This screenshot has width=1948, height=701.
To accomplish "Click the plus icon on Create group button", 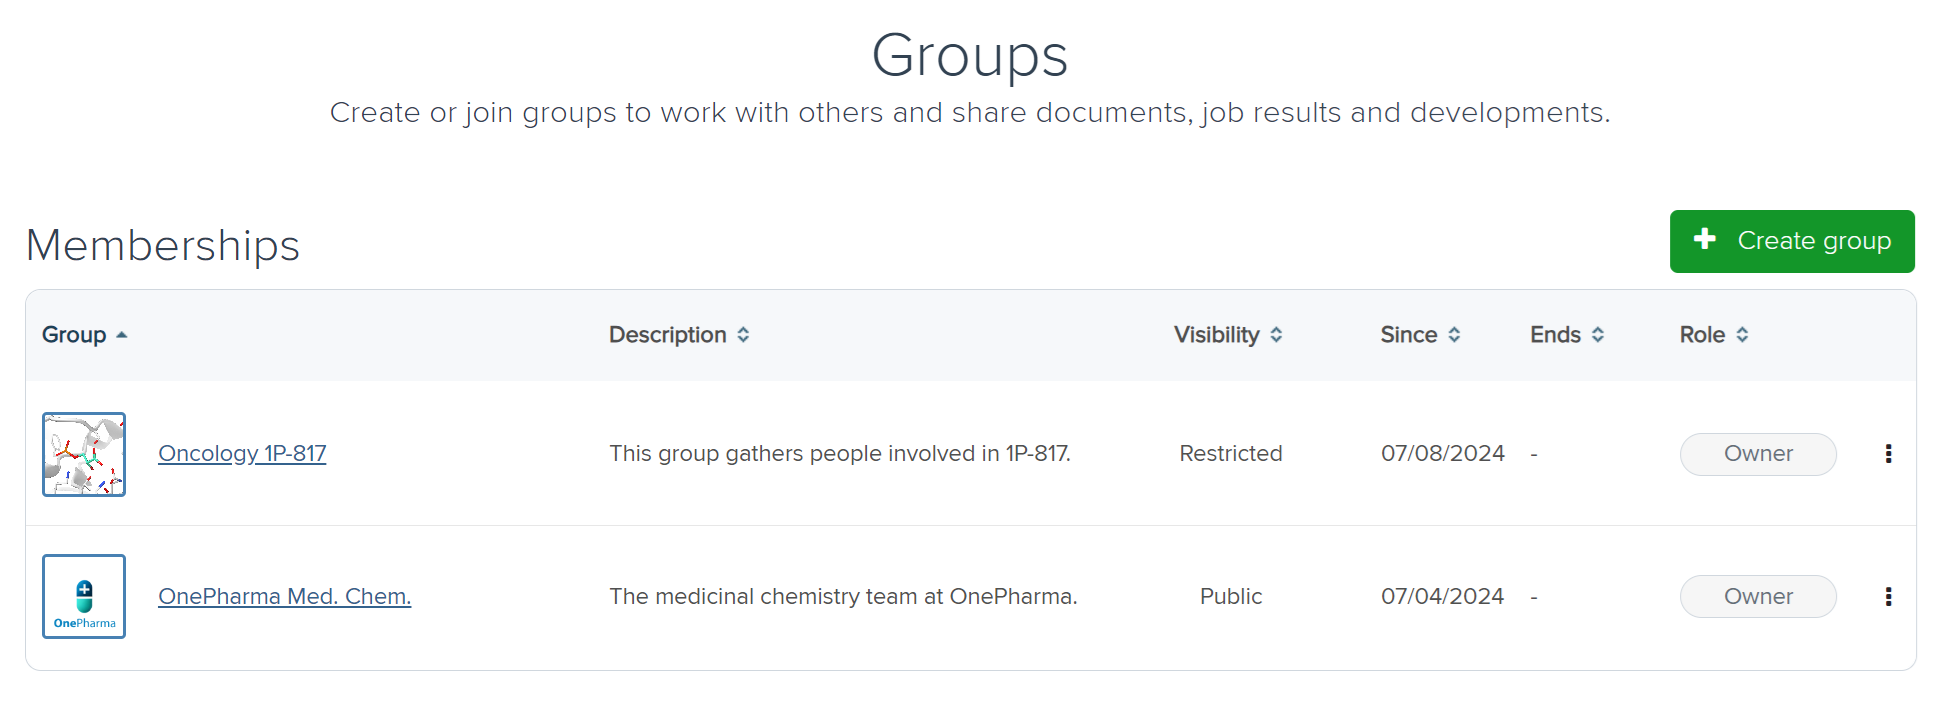I will (x=1704, y=240).
